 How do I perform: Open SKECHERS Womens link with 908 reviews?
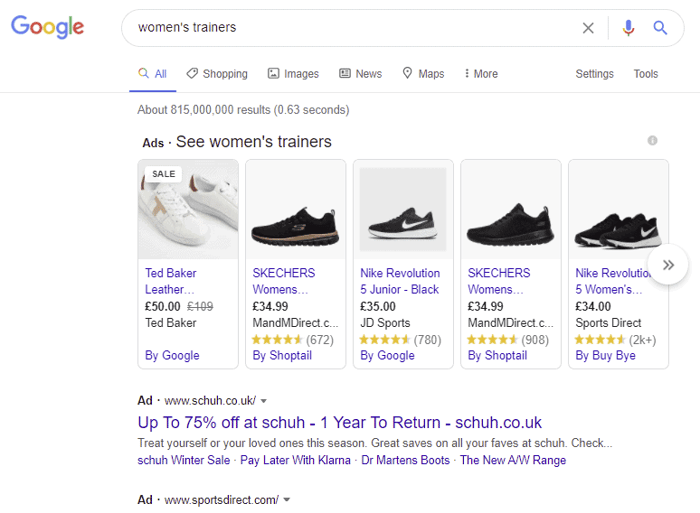tap(499, 281)
